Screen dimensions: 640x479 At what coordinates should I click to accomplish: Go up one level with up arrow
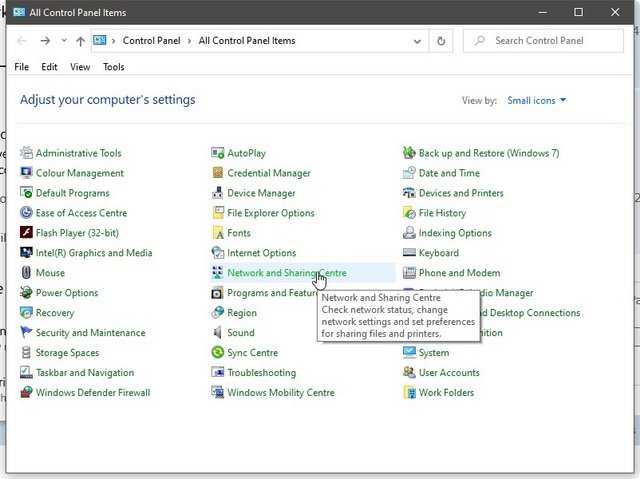80,41
